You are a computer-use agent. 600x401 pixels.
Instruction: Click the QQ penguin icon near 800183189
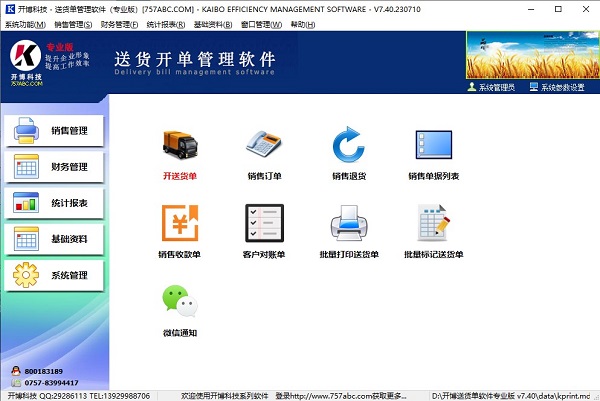pos(16,371)
